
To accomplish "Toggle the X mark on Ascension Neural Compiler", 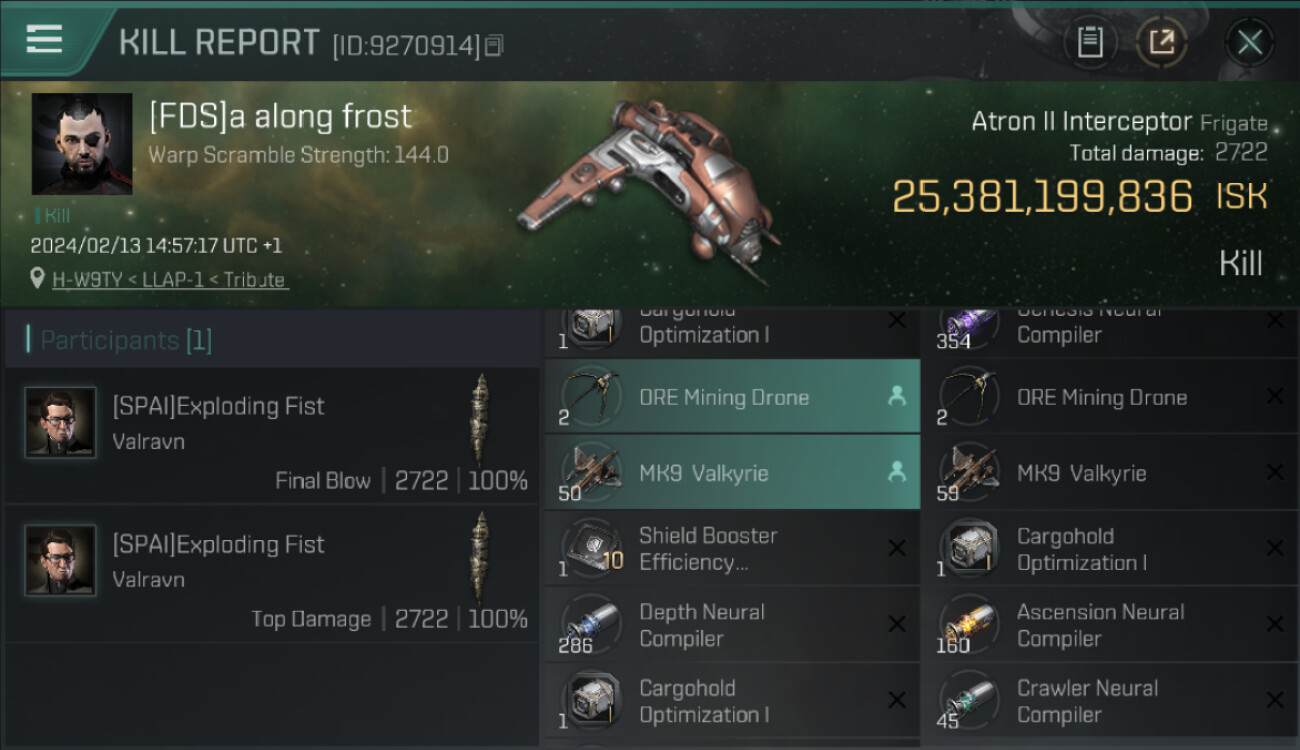I will tap(1274, 624).
